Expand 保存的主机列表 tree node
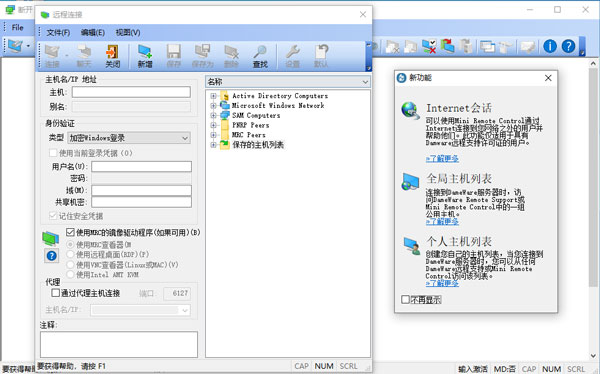The image size is (600, 374). click(213, 145)
